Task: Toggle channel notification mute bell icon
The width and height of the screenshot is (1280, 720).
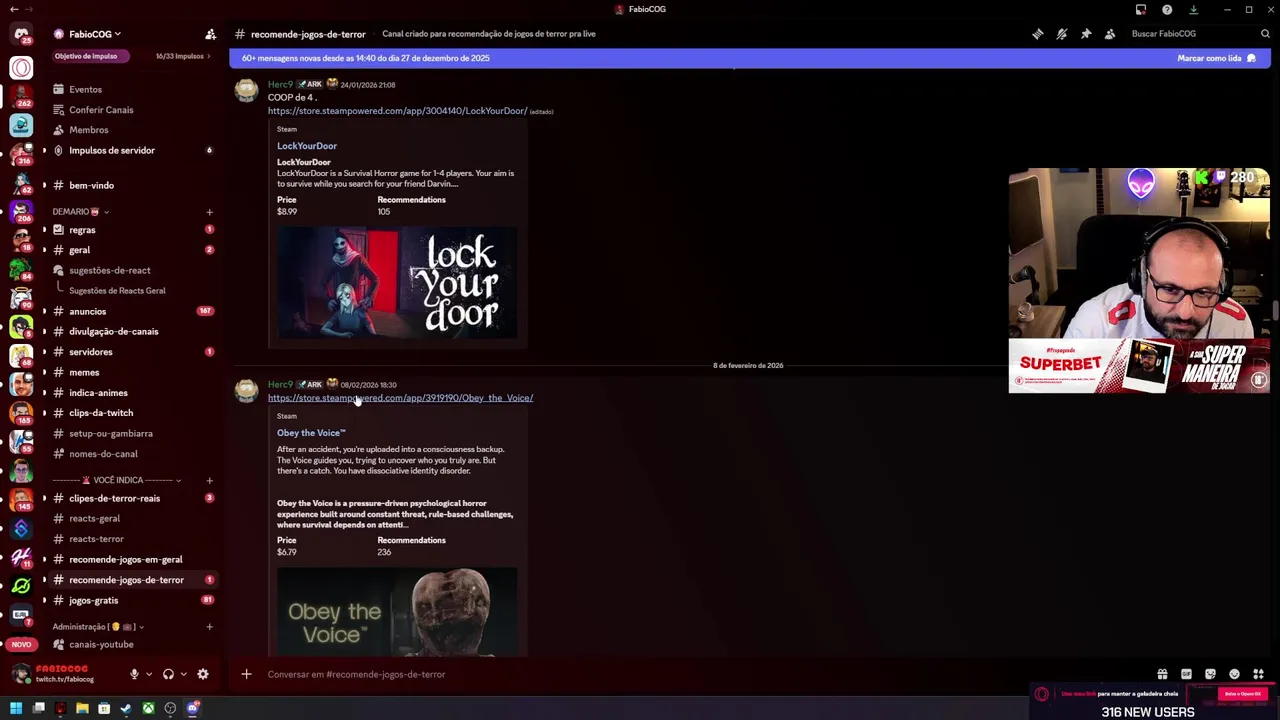Action: pos(1062,34)
